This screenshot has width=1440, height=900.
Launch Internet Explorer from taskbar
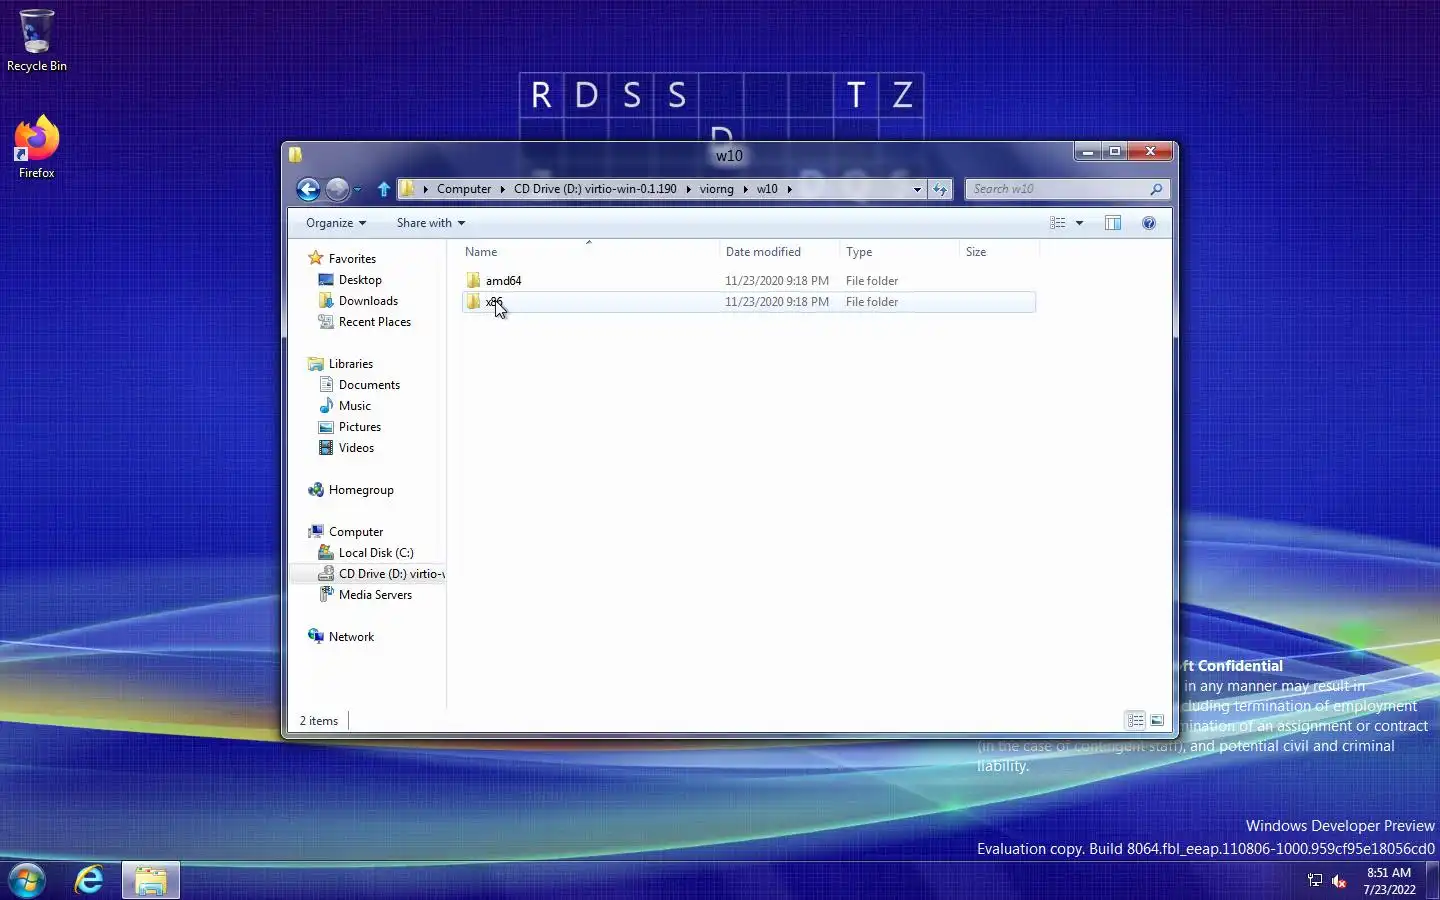pyautogui.click(x=89, y=880)
